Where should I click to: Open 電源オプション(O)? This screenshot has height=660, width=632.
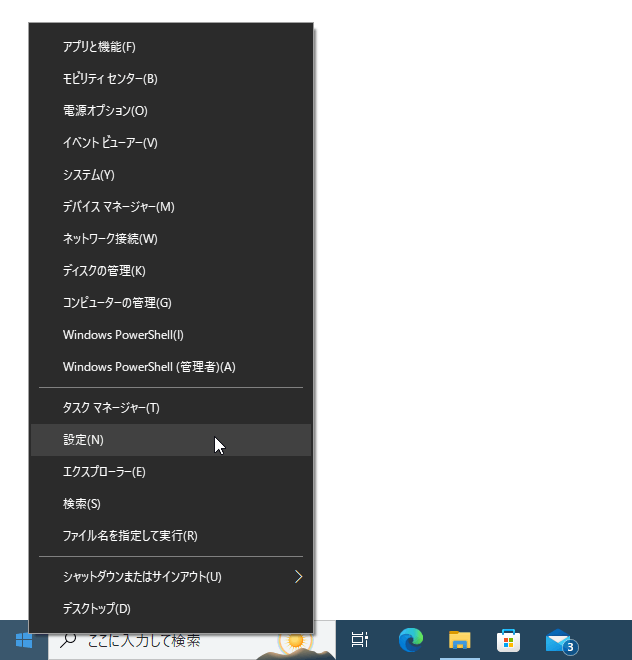click(171, 110)
